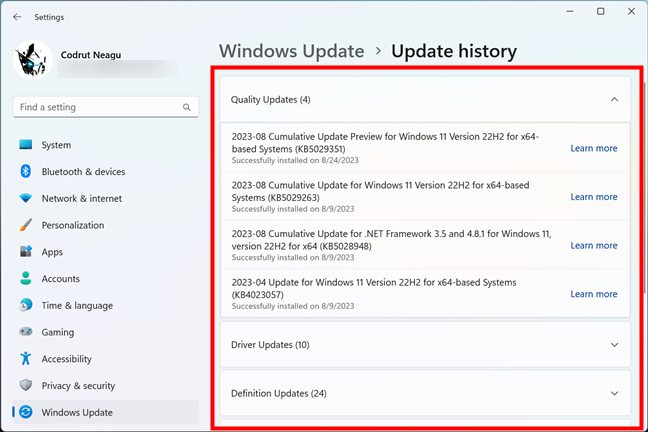This screenshot has width=648, height=432.
Task: Minimize the Settings window
Action: (x=570, y=12)
